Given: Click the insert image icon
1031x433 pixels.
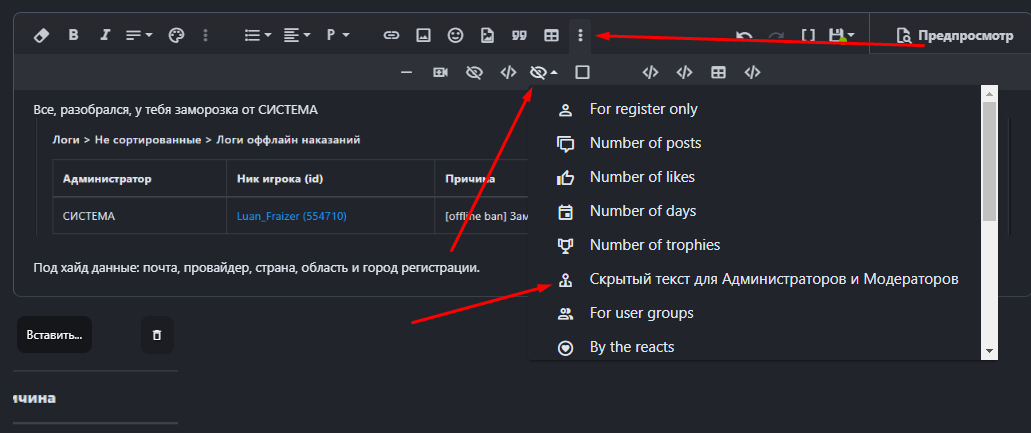Looking at the screenshot, I should [423, 35].
